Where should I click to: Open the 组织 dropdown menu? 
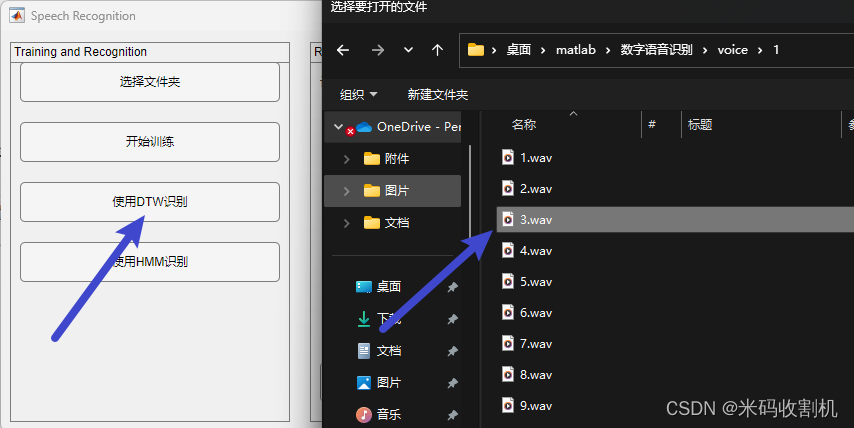tap(358, 95)
